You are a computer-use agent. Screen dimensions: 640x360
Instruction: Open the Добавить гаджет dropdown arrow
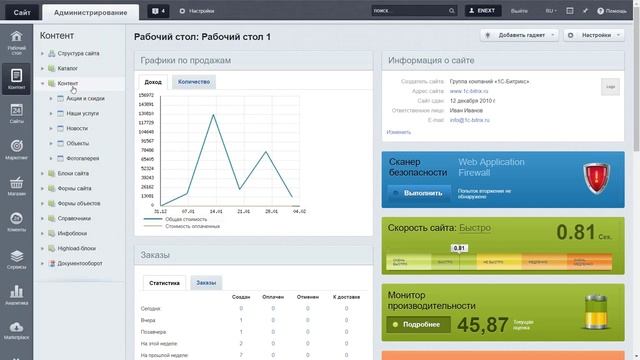coord(553,35)
